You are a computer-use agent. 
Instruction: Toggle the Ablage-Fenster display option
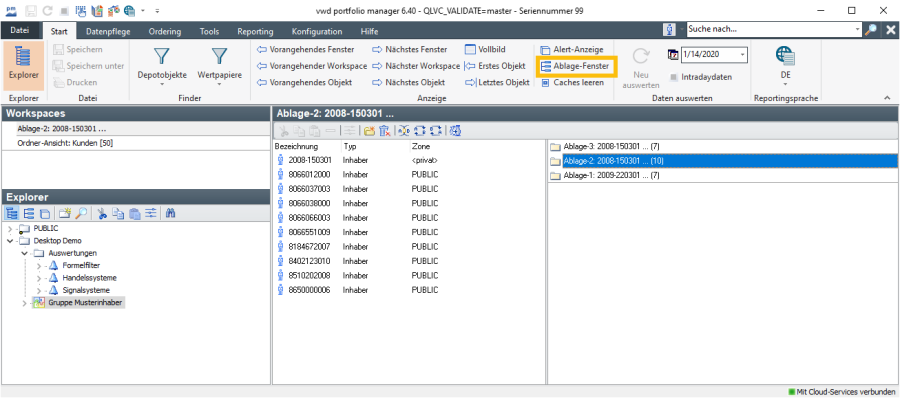[576, 67]
